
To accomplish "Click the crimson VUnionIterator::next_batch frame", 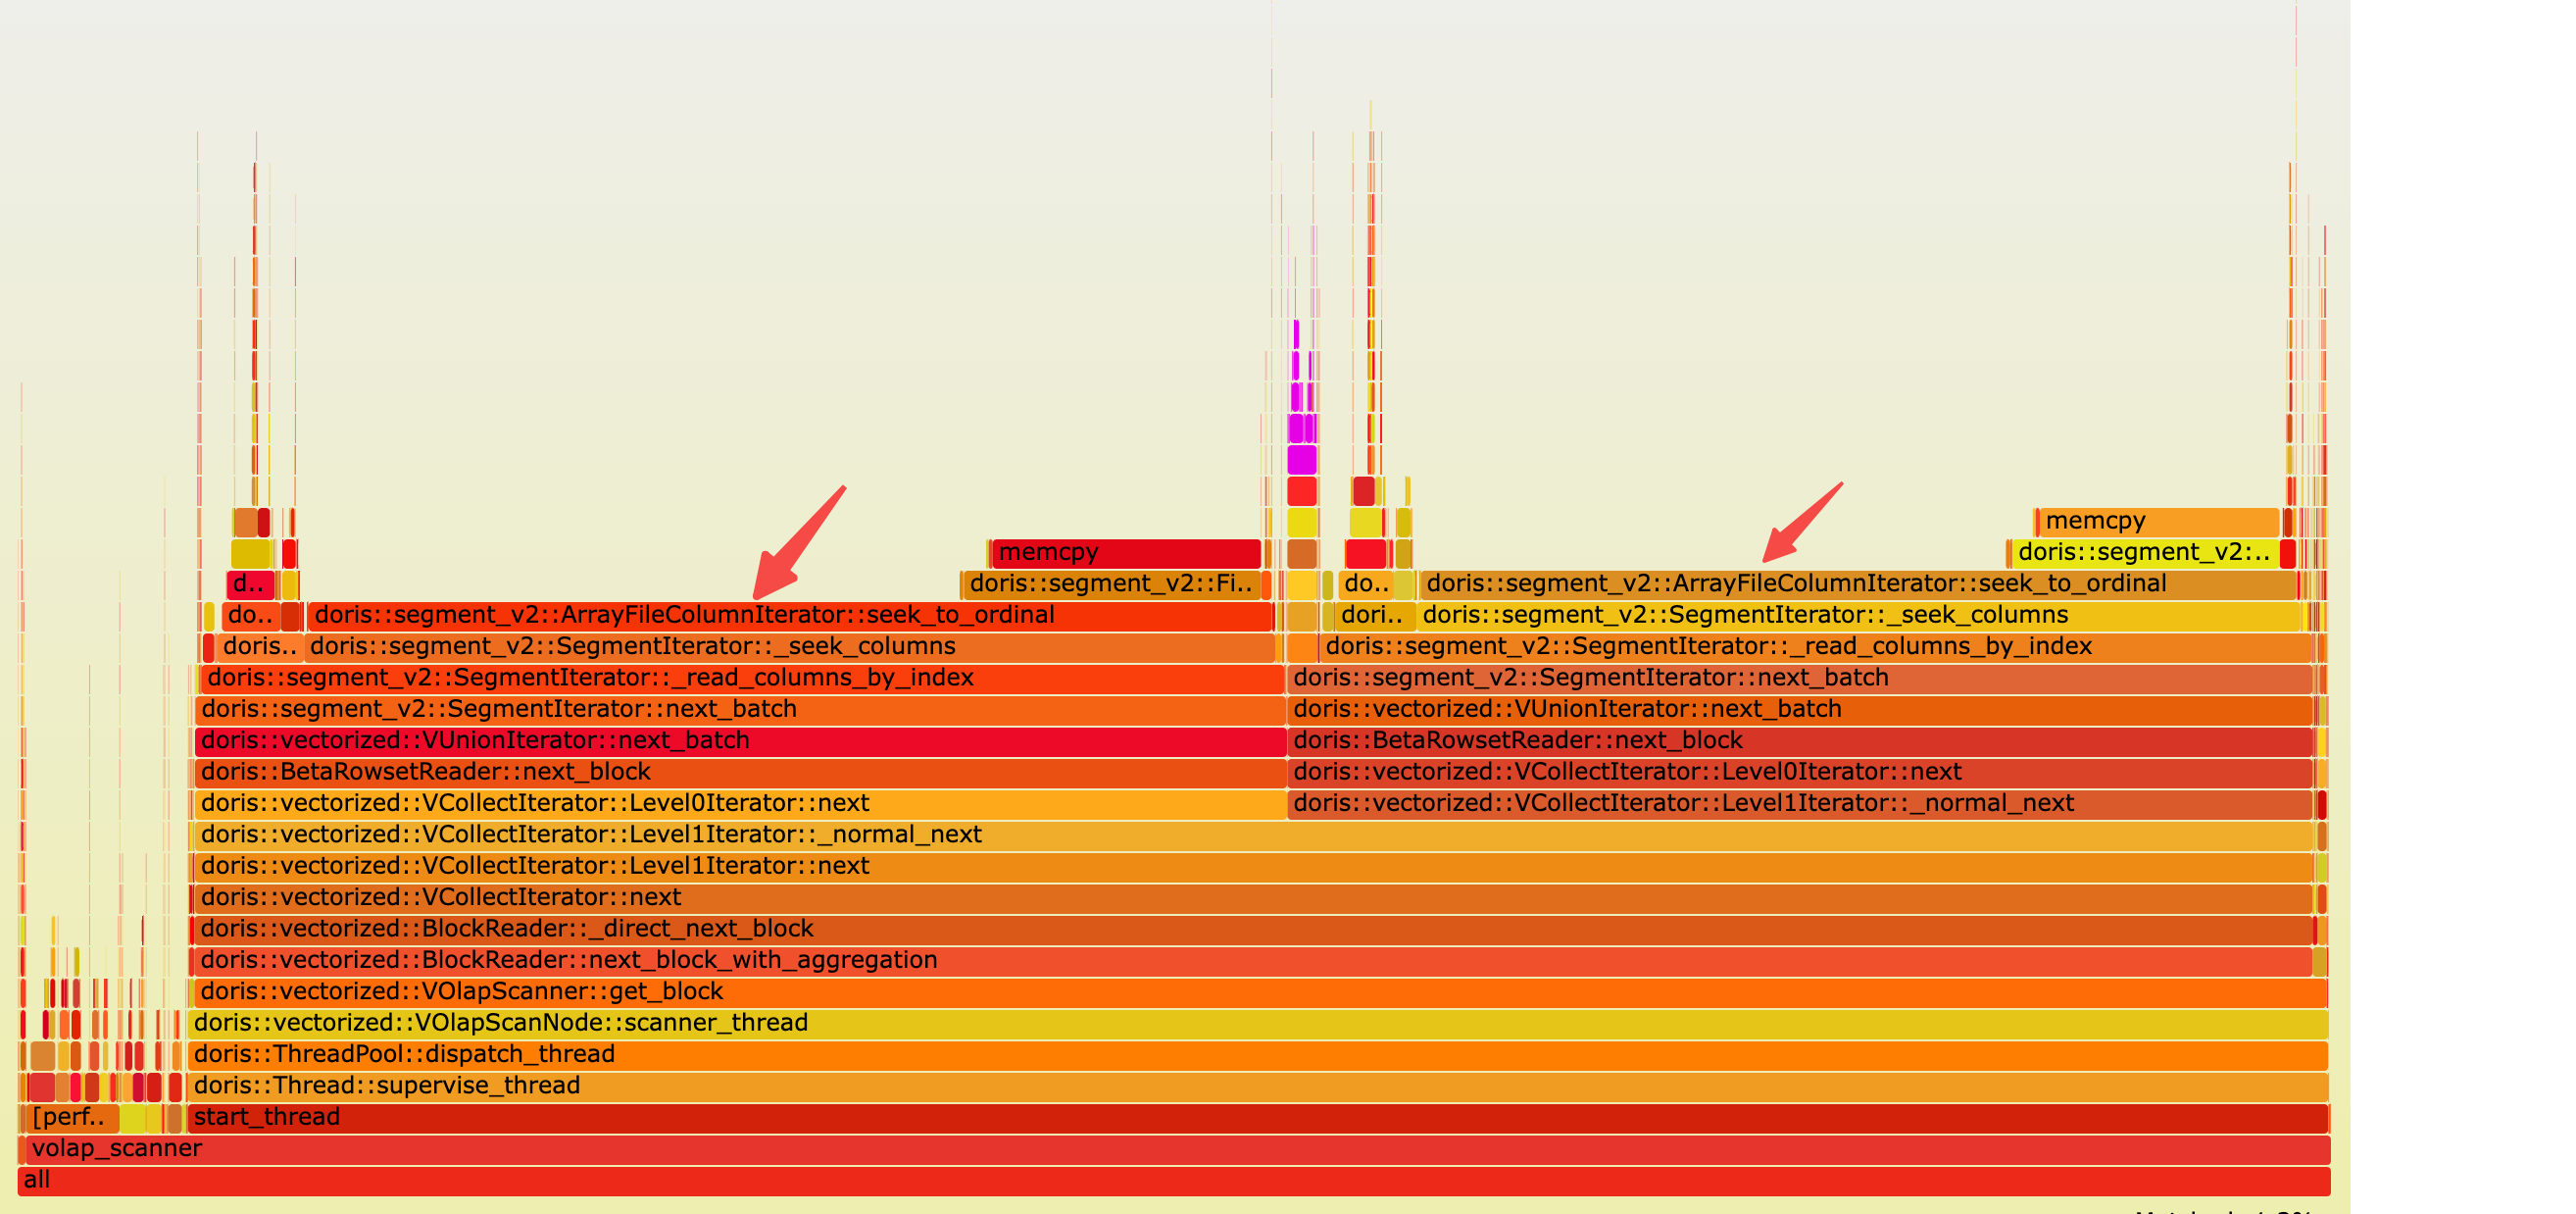I will coord(740,741).
